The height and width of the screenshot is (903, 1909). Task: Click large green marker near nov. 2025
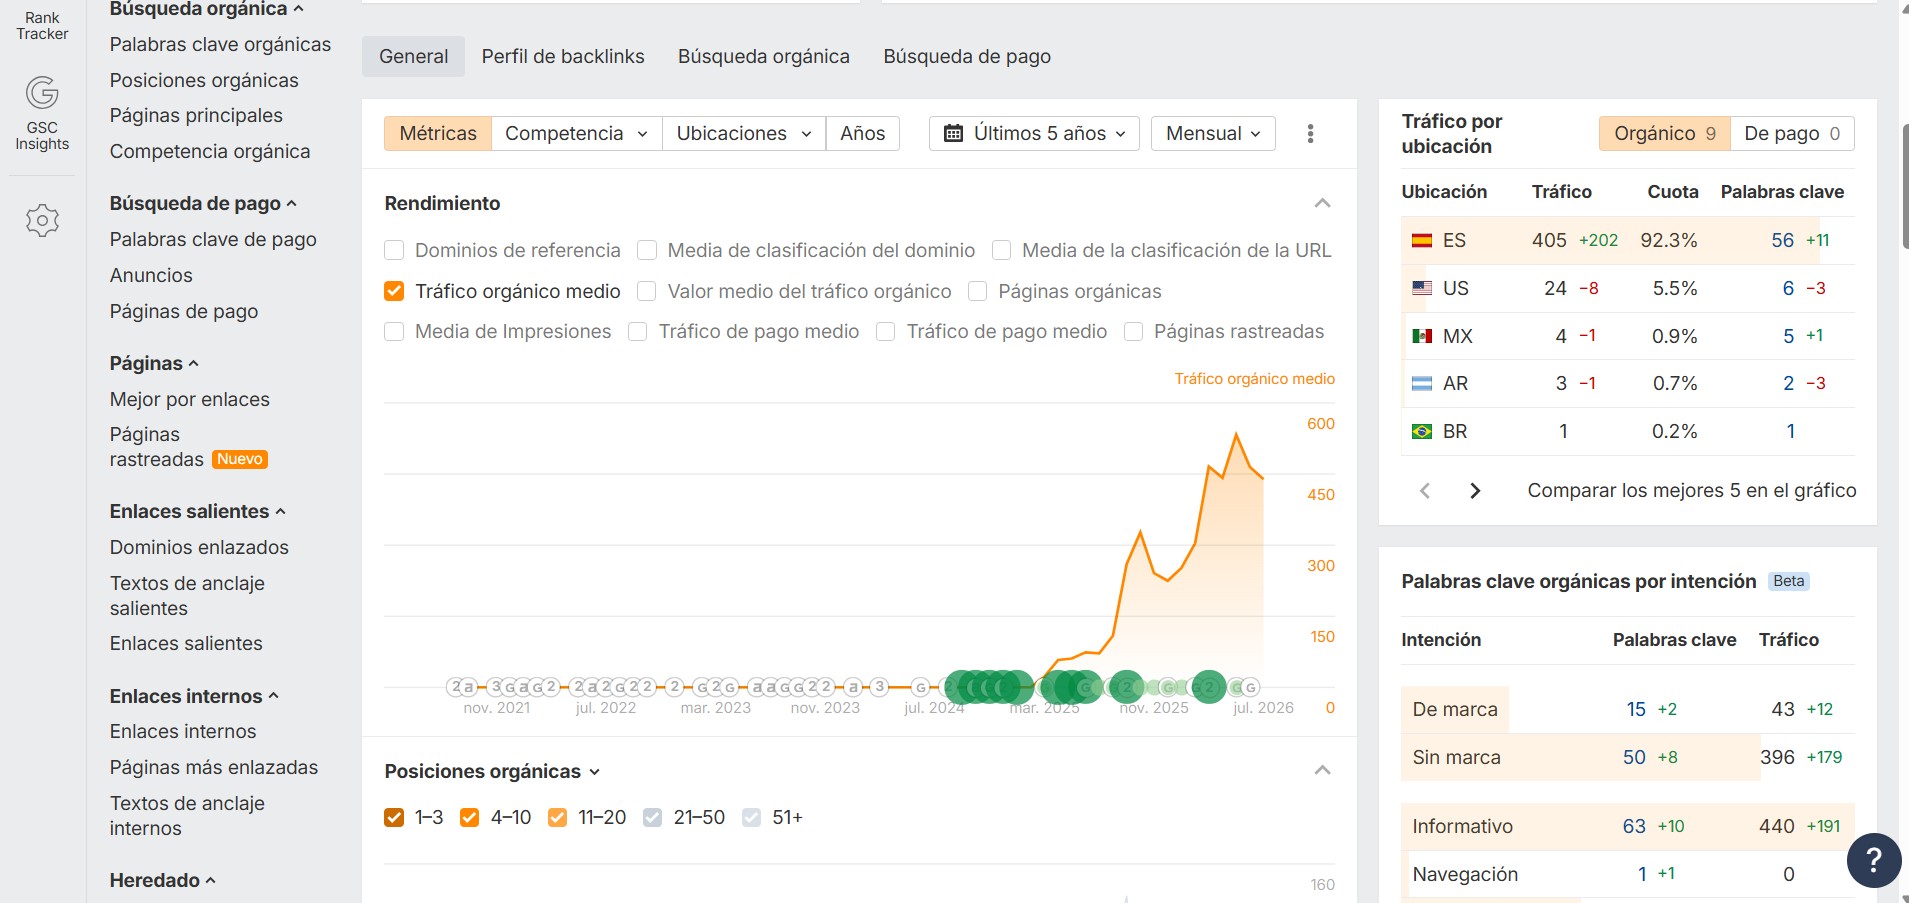tap(1126, 687)
